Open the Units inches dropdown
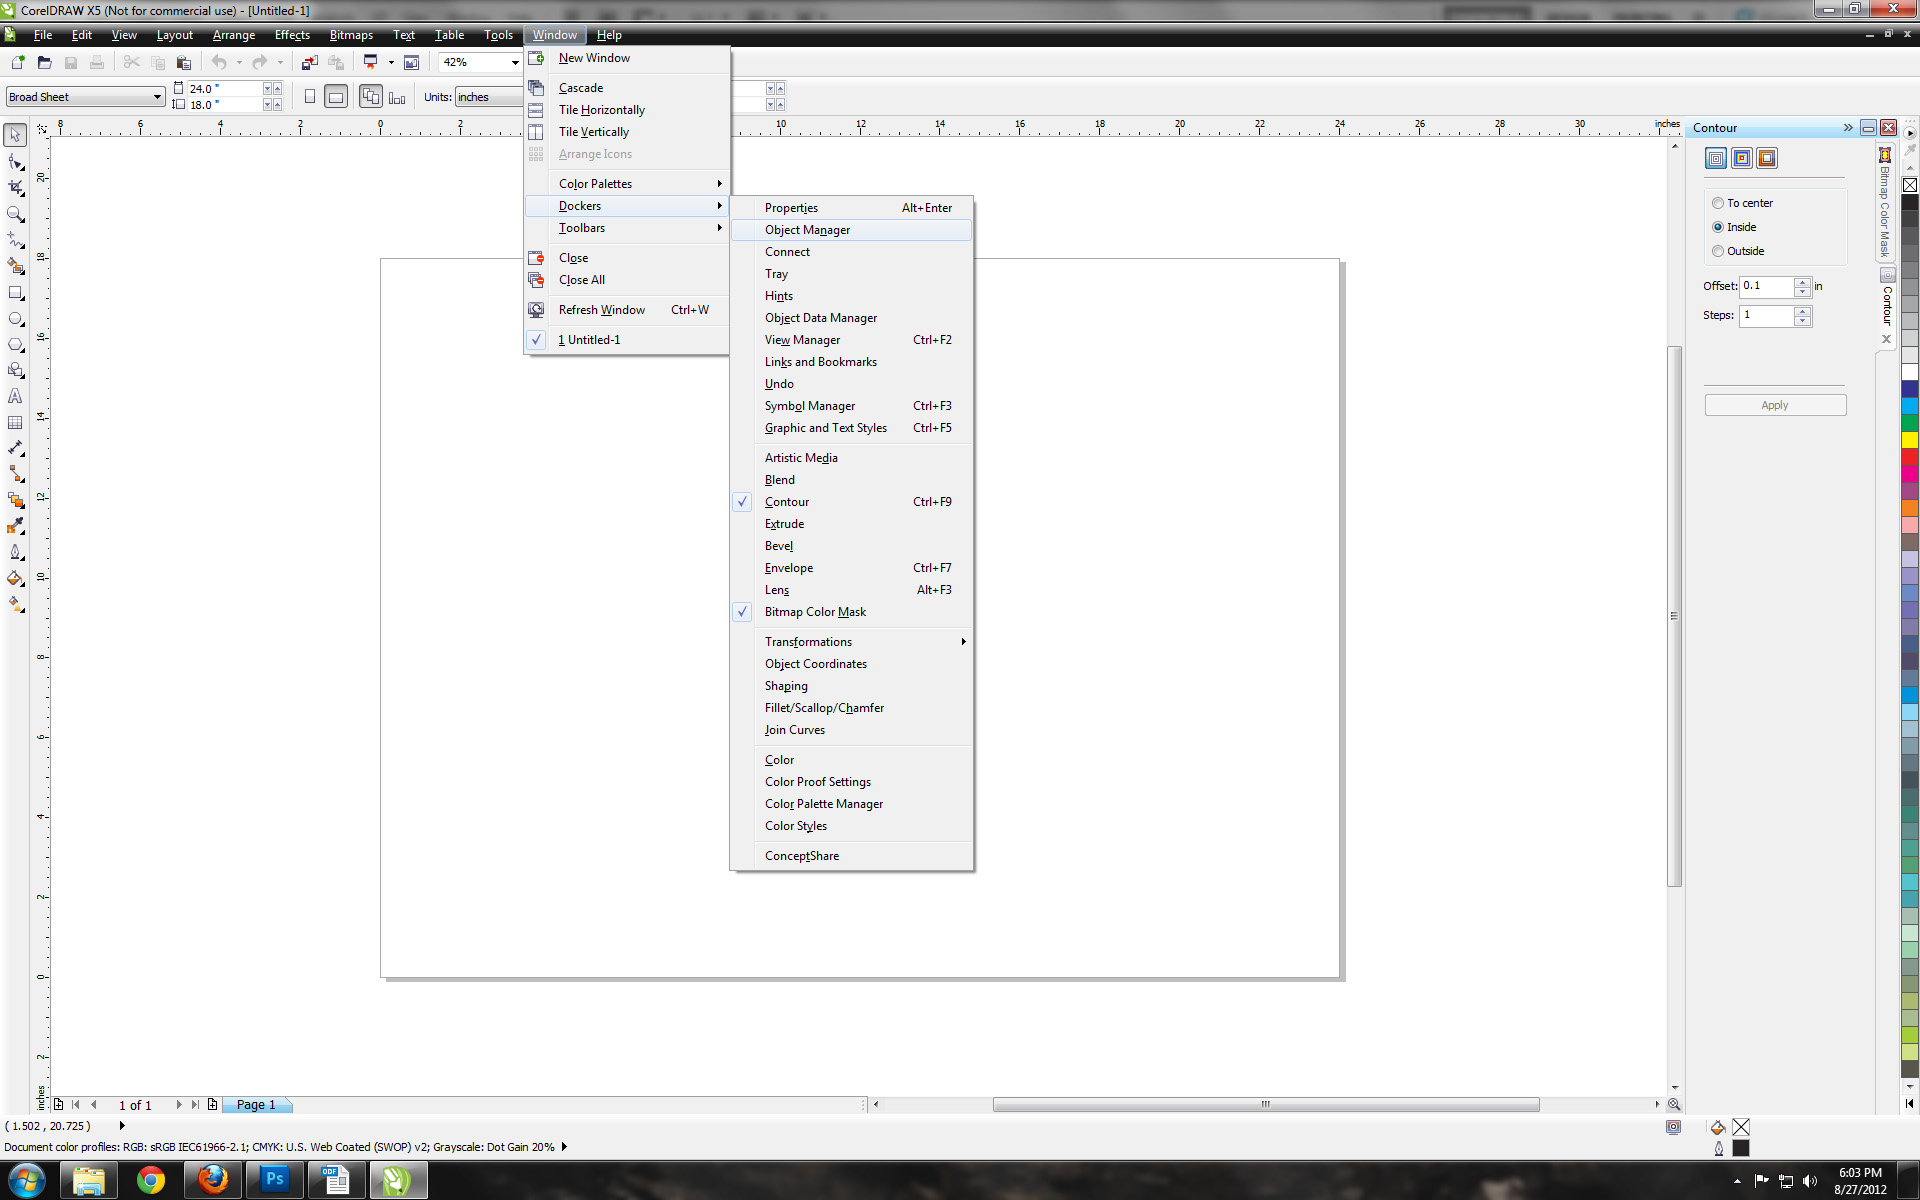Screen dimensions: 1920x1200 [x=488, y=97]
